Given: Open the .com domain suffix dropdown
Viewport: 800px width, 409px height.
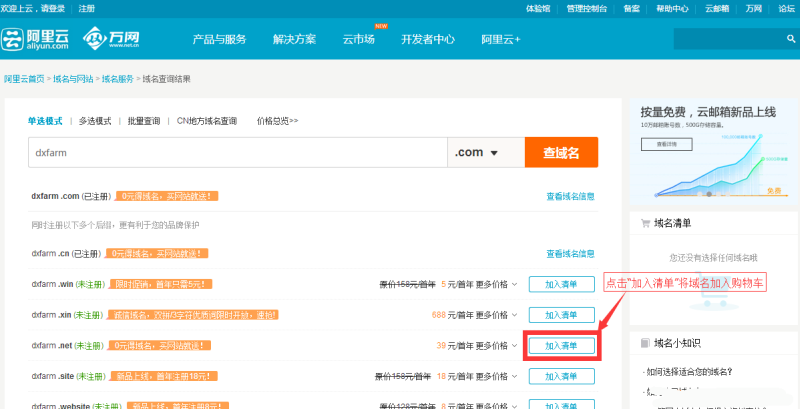Looking at the screenshot, I should click(x=486, y=153).
